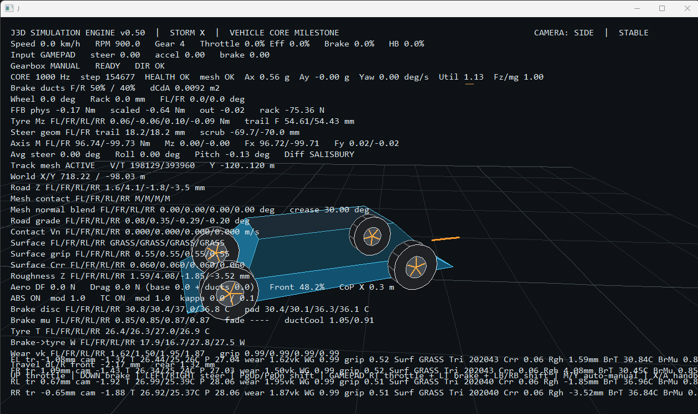Close the simulation window
This screenshot has height=414, width=698.
pyautogui.click(x=687, y=8)
